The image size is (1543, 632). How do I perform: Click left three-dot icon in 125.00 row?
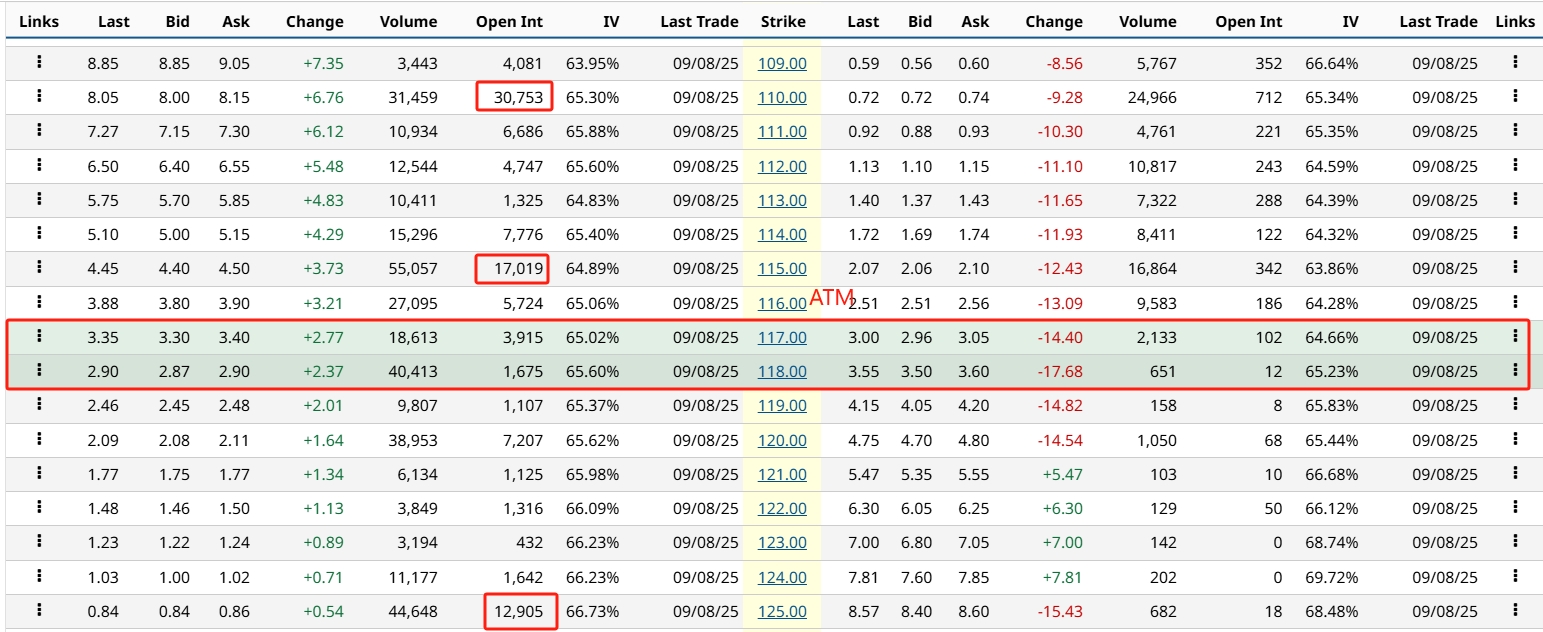point(39,610)
